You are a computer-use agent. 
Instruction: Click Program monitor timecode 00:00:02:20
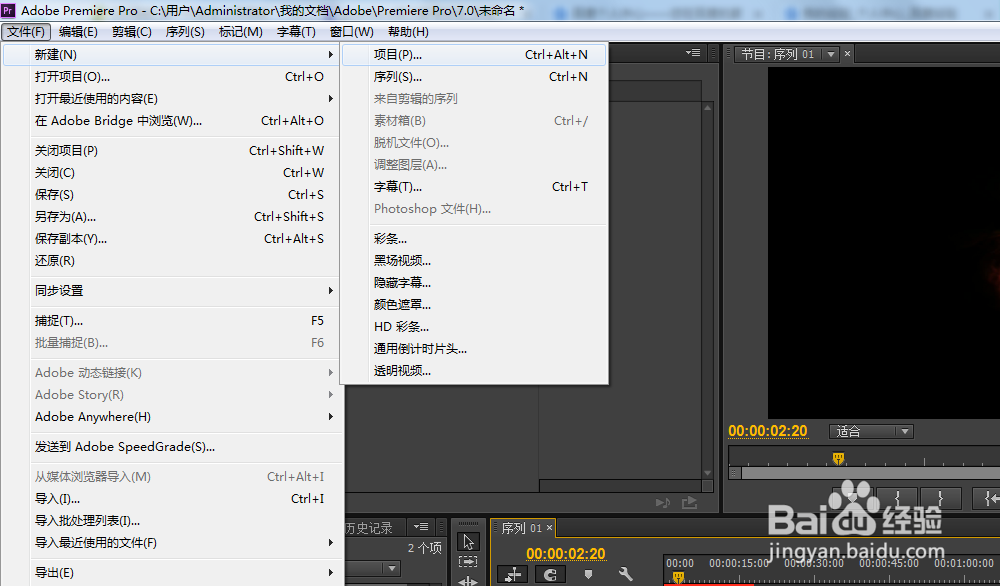(768, 432)
